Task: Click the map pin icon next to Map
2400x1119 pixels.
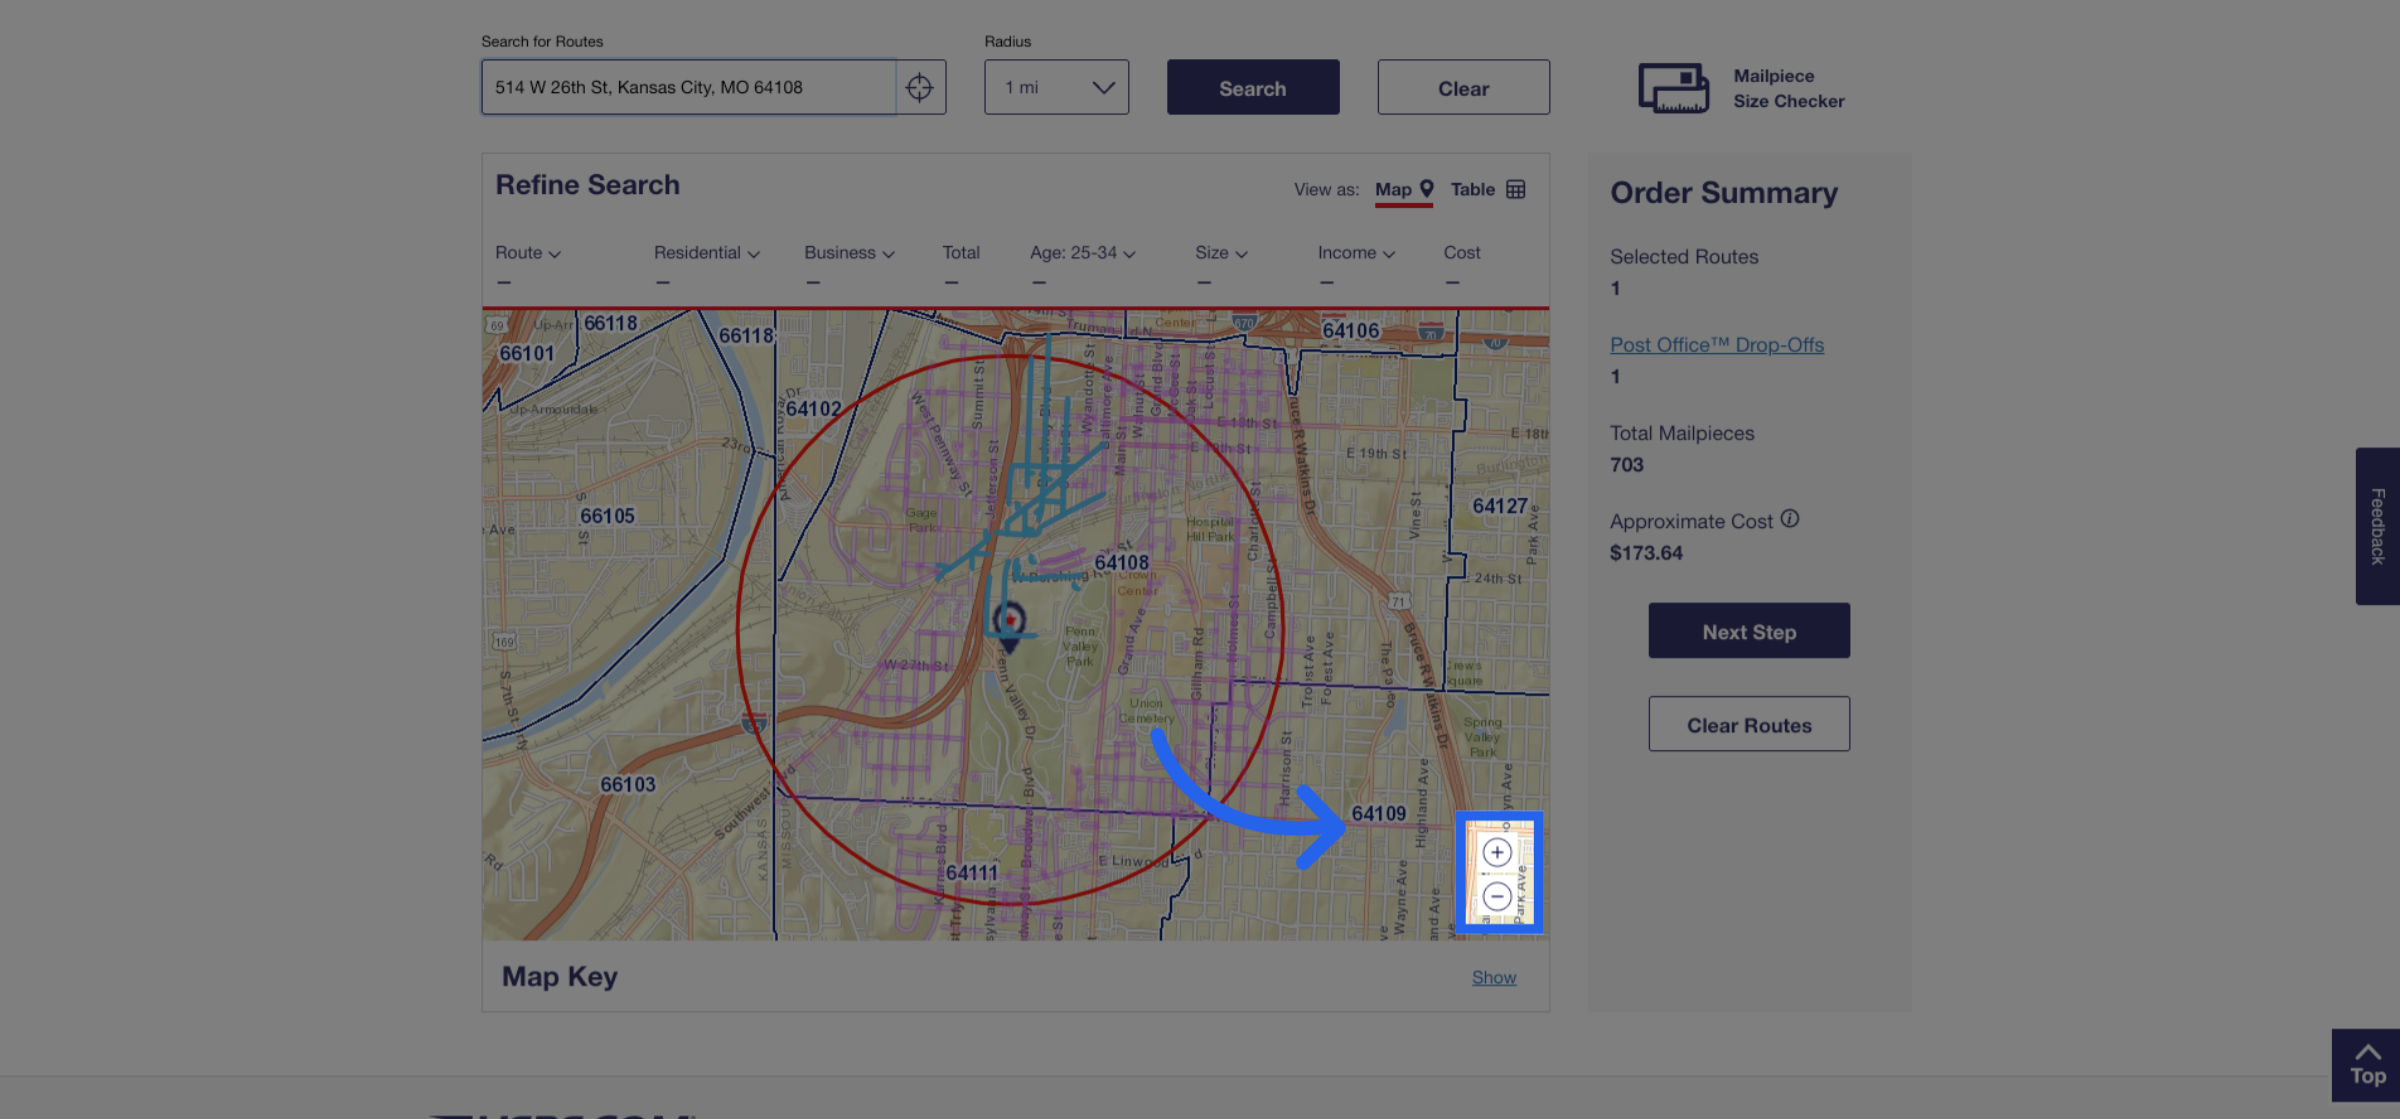Action: (1425, 188)
